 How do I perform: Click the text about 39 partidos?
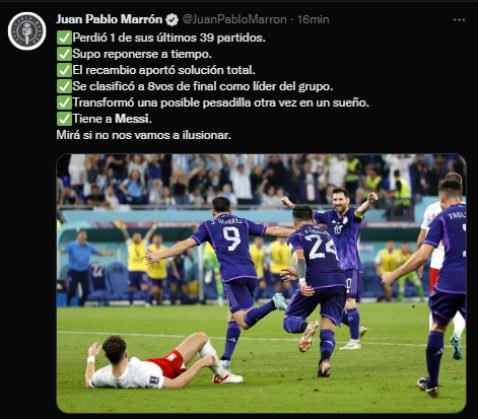pos(169,38)
